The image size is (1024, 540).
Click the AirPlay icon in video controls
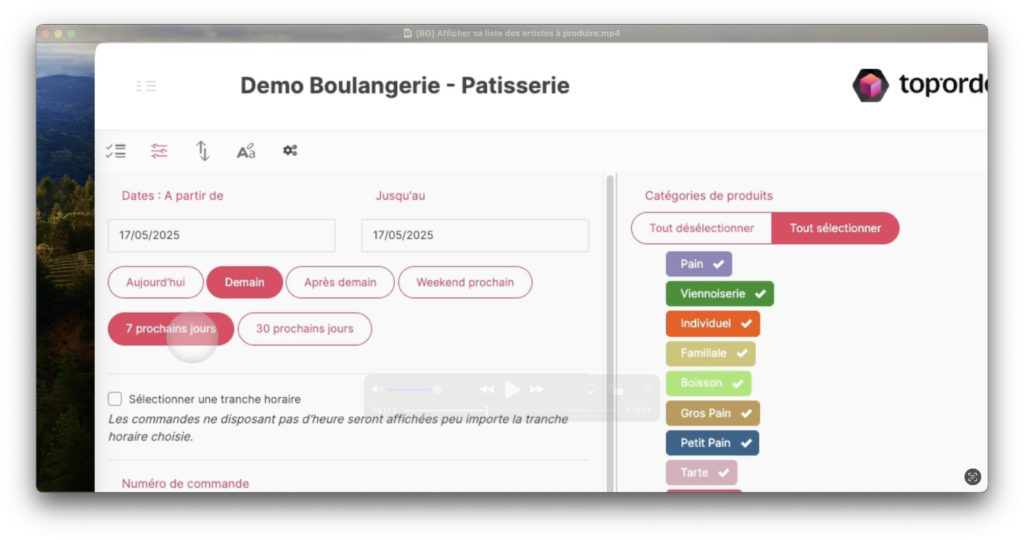[590, 389]
